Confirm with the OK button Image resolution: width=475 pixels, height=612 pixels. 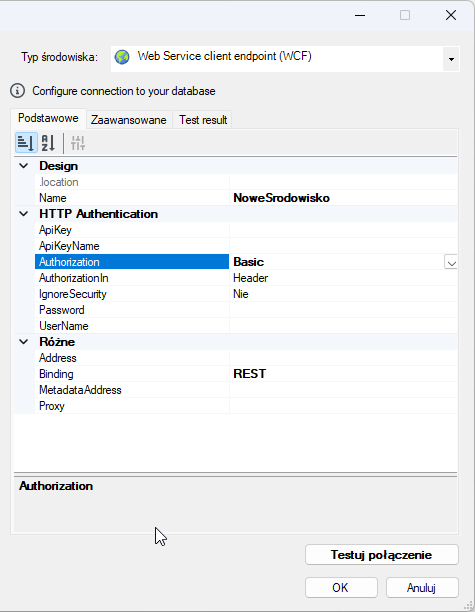pyautogui.click(x=341, y=587)
